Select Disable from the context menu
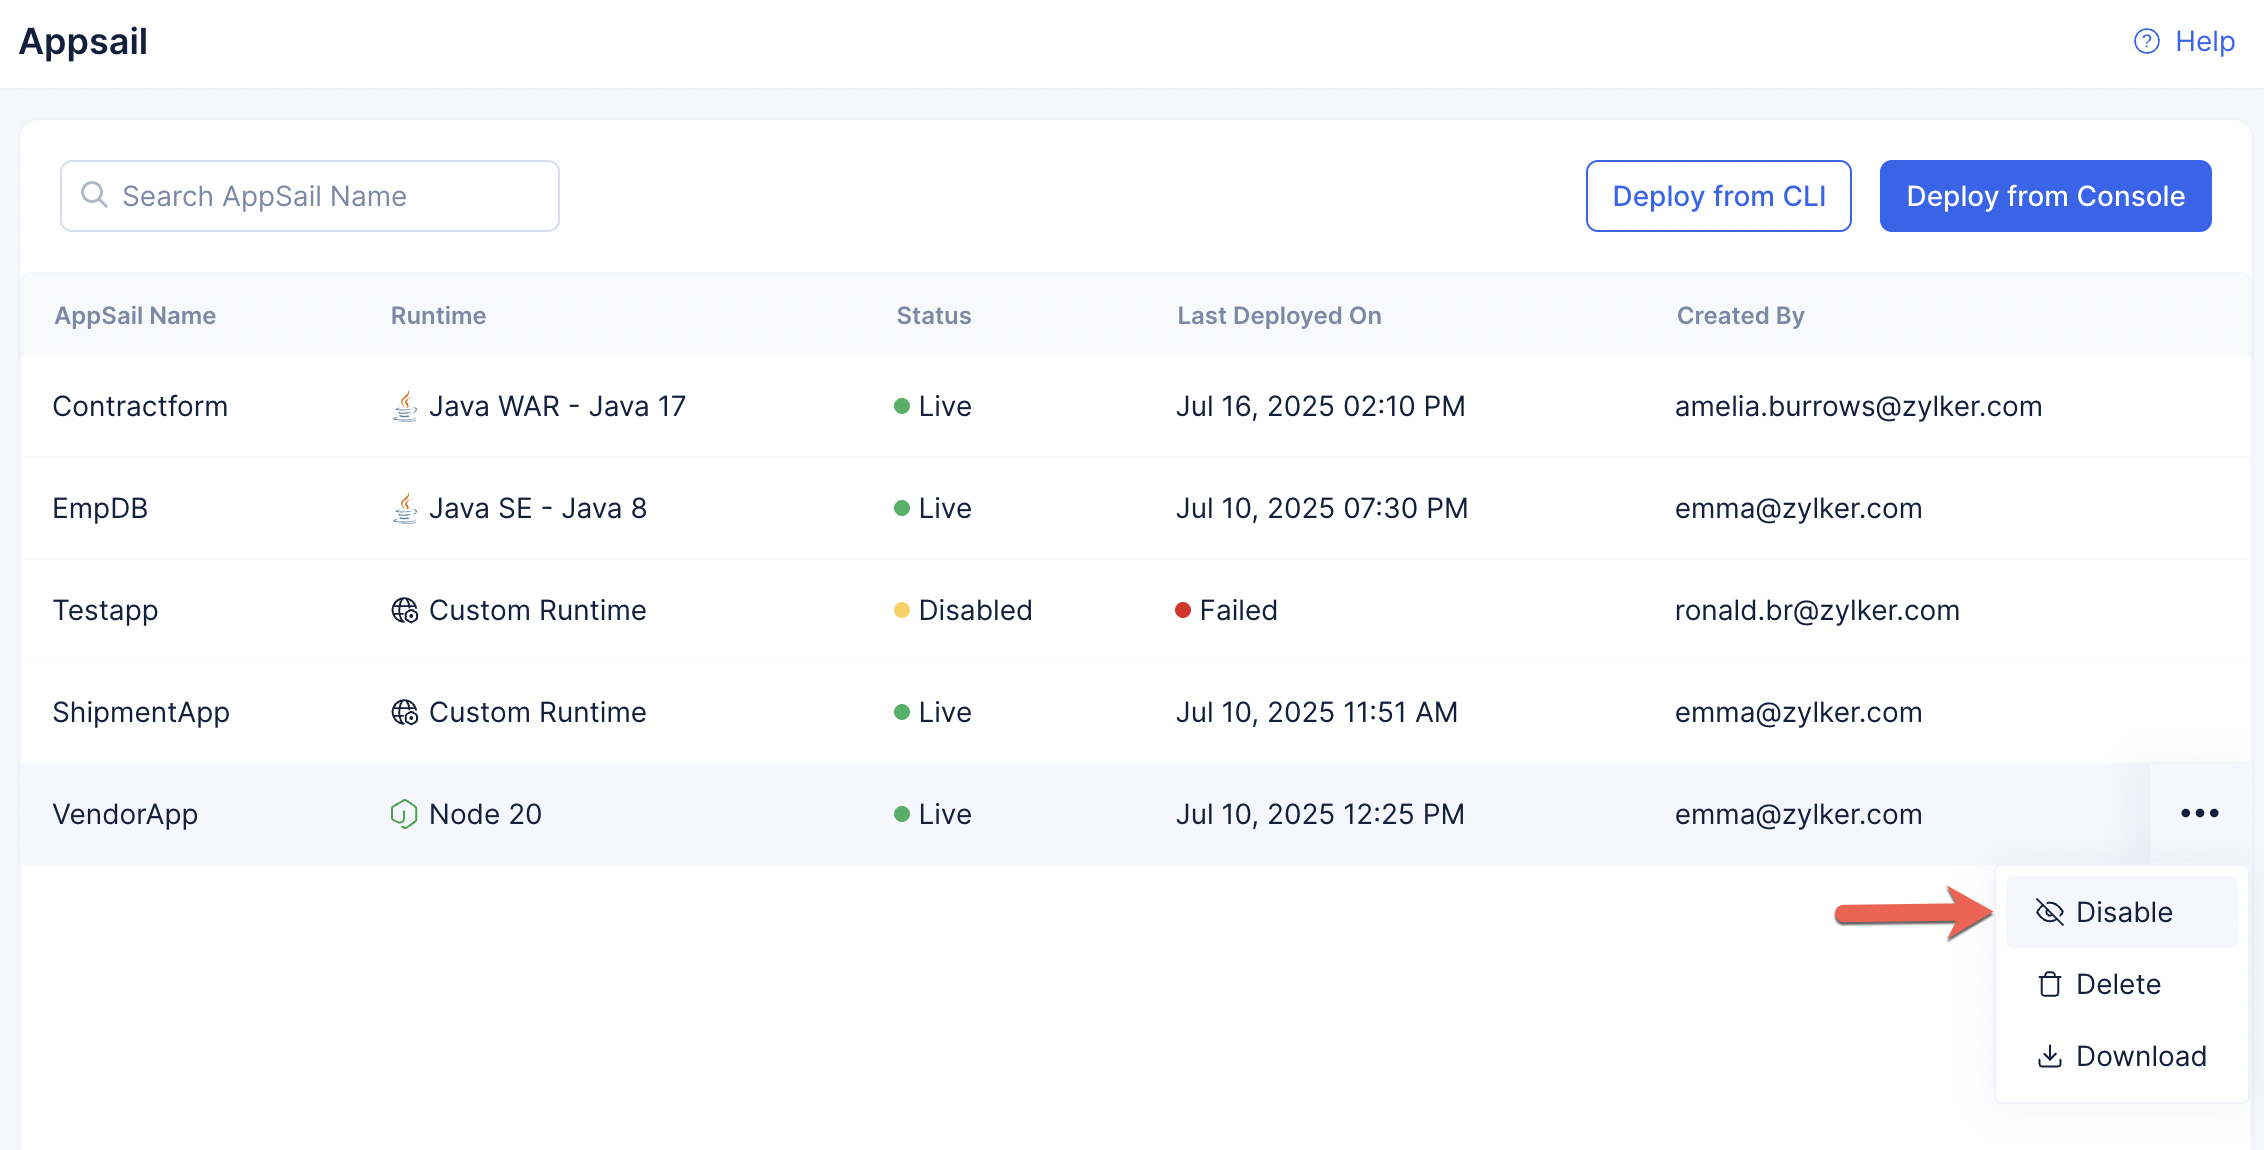The image size is (2264, 1150). coord(2123,912)
